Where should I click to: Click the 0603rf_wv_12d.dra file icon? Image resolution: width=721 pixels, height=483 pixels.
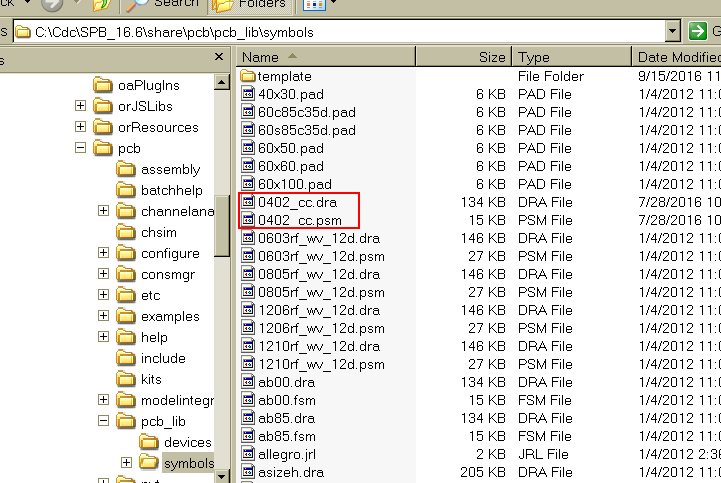click(x=248, y=238)
